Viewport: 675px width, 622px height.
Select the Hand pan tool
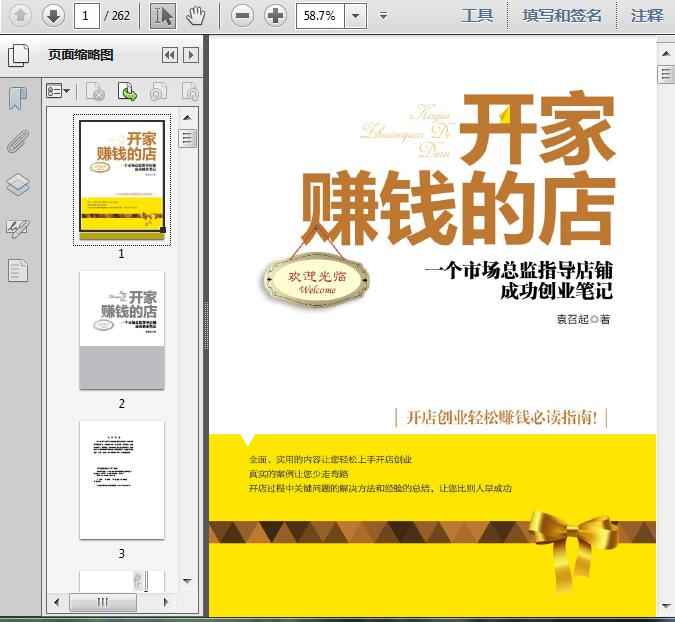(196, 15)
